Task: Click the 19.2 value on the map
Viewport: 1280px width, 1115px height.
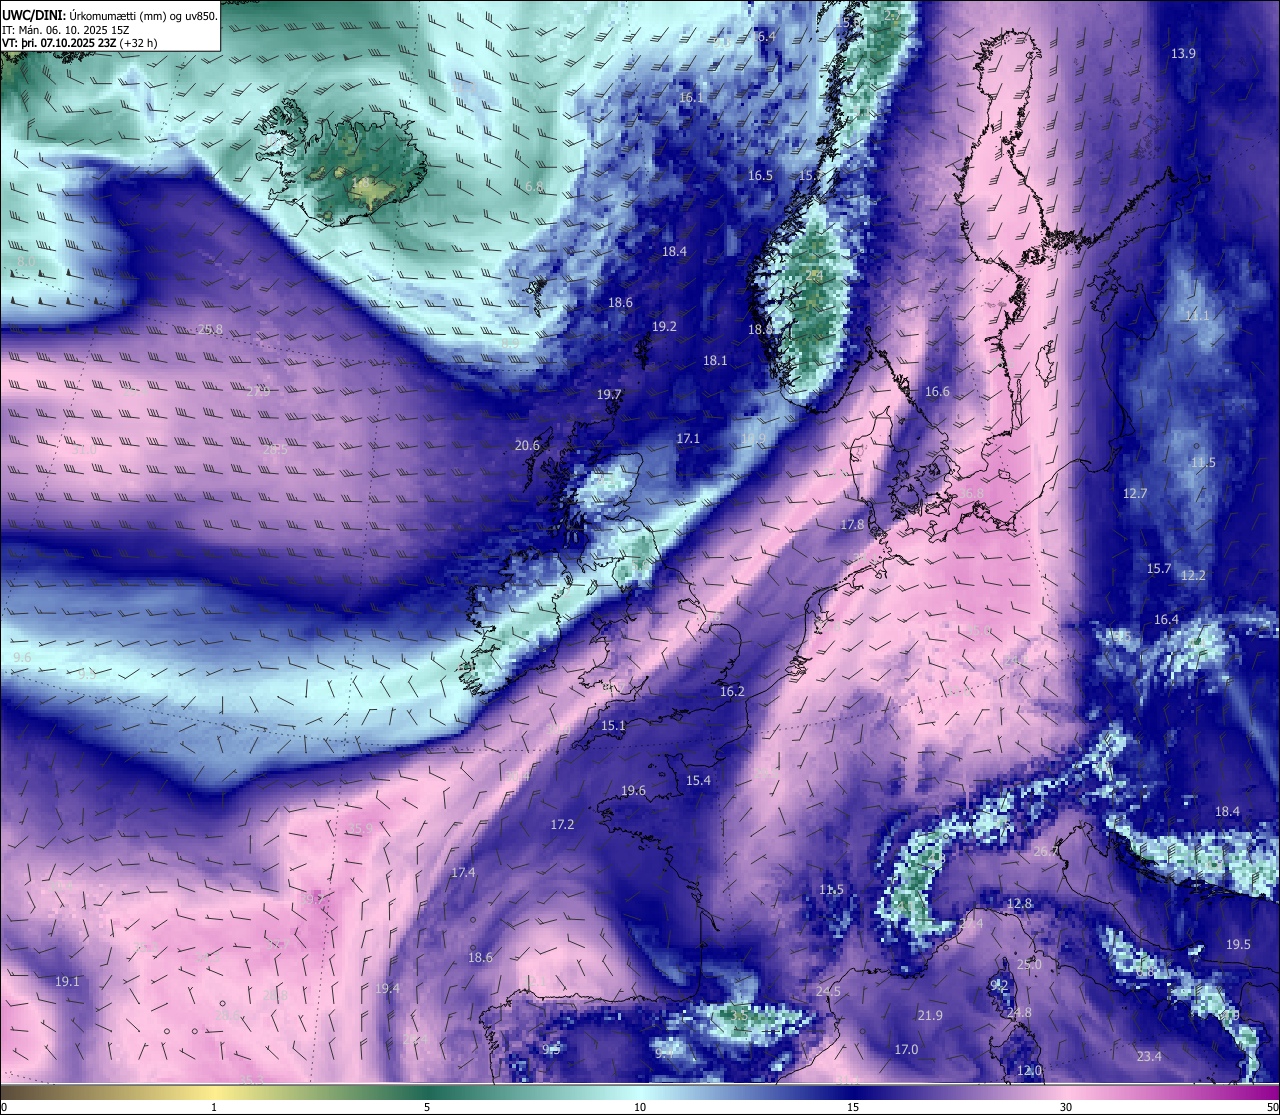Action: [664, 327]
